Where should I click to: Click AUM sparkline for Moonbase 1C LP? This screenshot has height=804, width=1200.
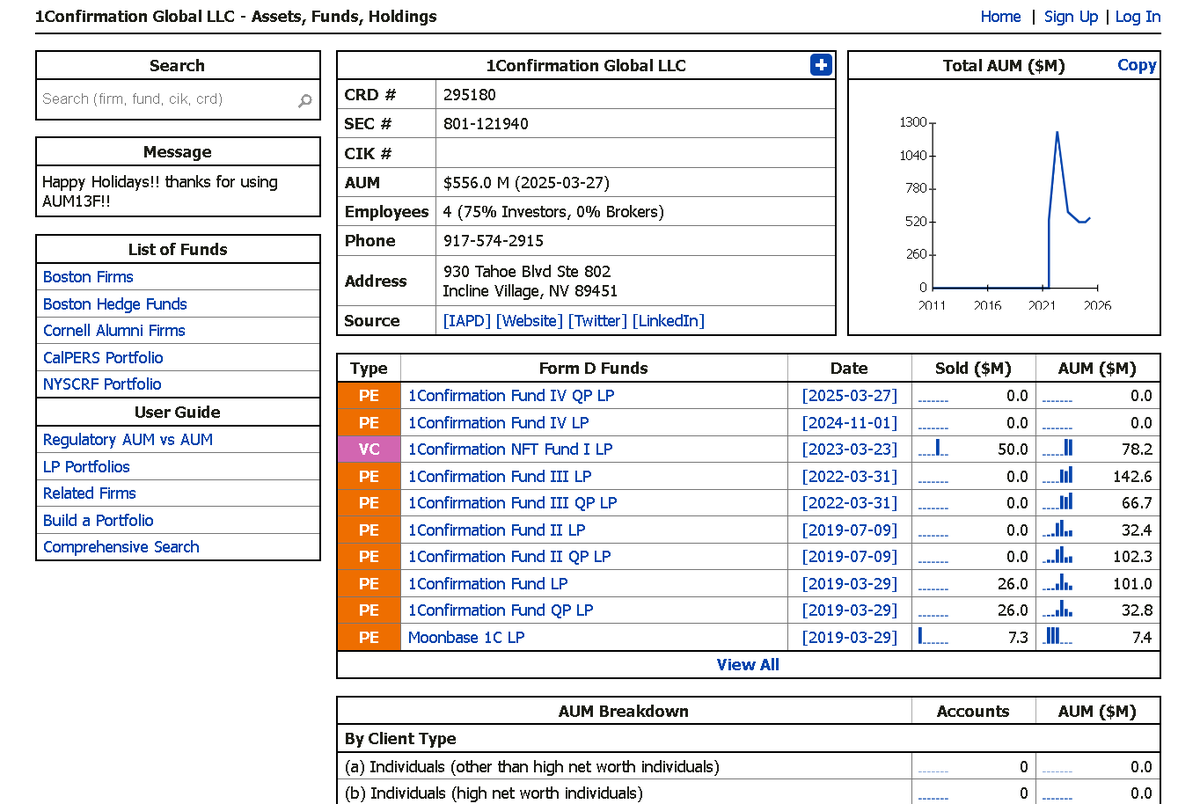[x=1057, y=636]
